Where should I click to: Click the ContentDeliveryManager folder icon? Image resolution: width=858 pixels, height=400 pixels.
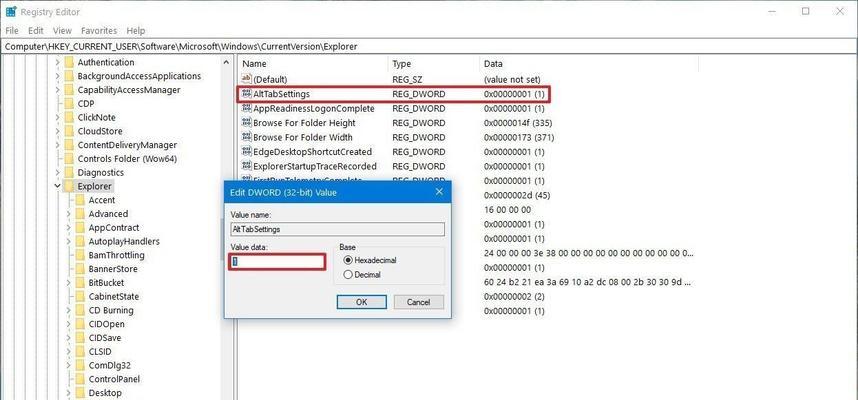click(69, 145)
